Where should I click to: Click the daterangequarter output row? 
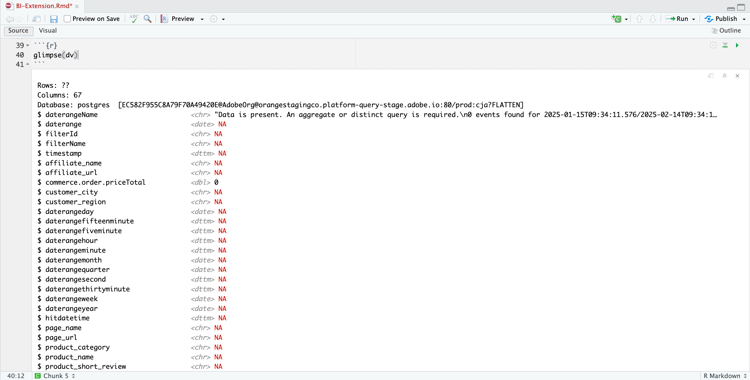coord(132,269)
